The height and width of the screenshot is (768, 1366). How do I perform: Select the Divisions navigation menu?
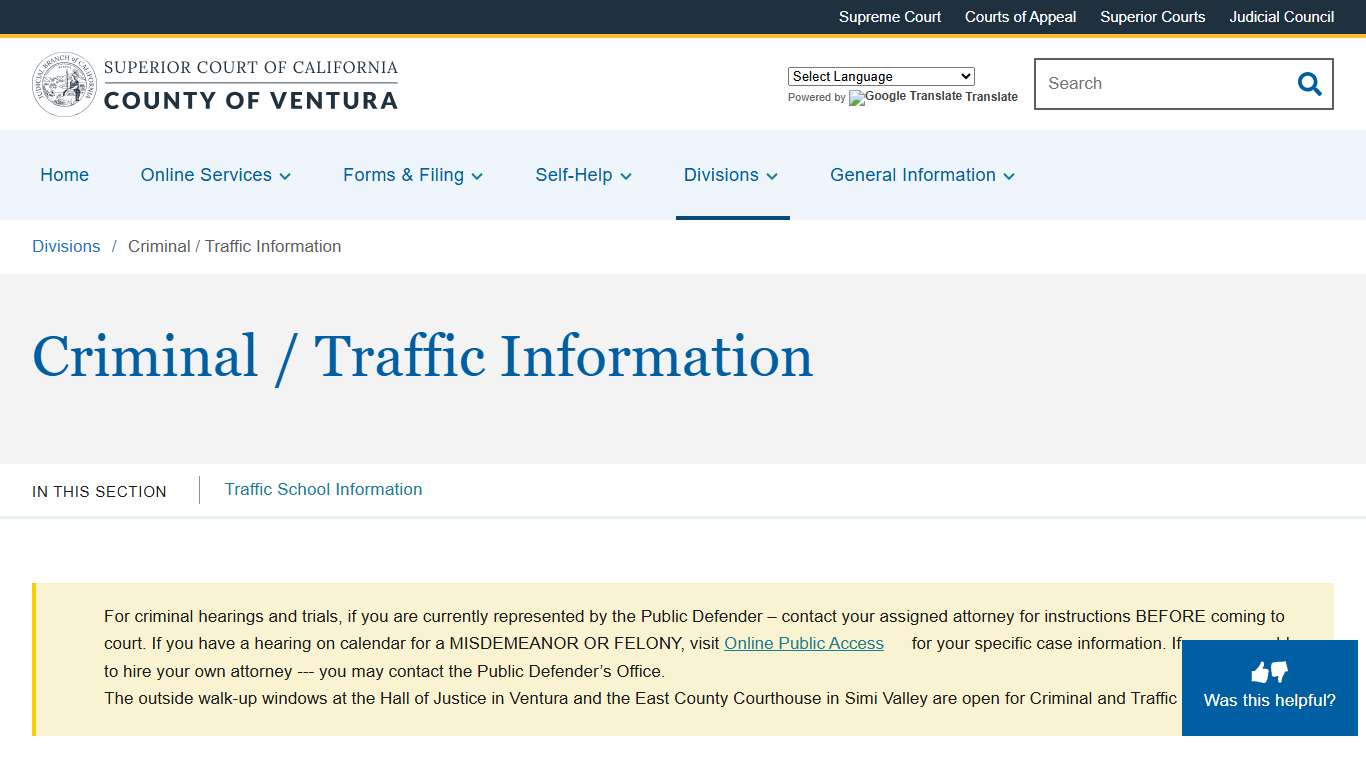[x=730, y=175]
